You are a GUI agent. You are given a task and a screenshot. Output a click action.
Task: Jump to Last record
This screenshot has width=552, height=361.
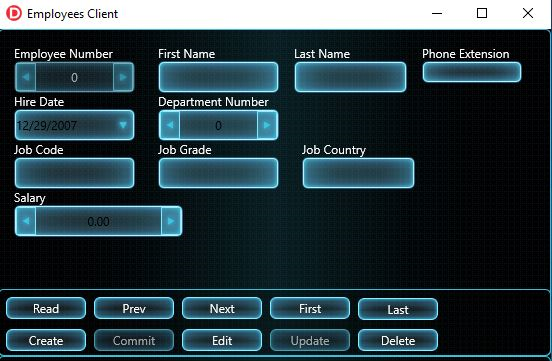coord(398,309)
